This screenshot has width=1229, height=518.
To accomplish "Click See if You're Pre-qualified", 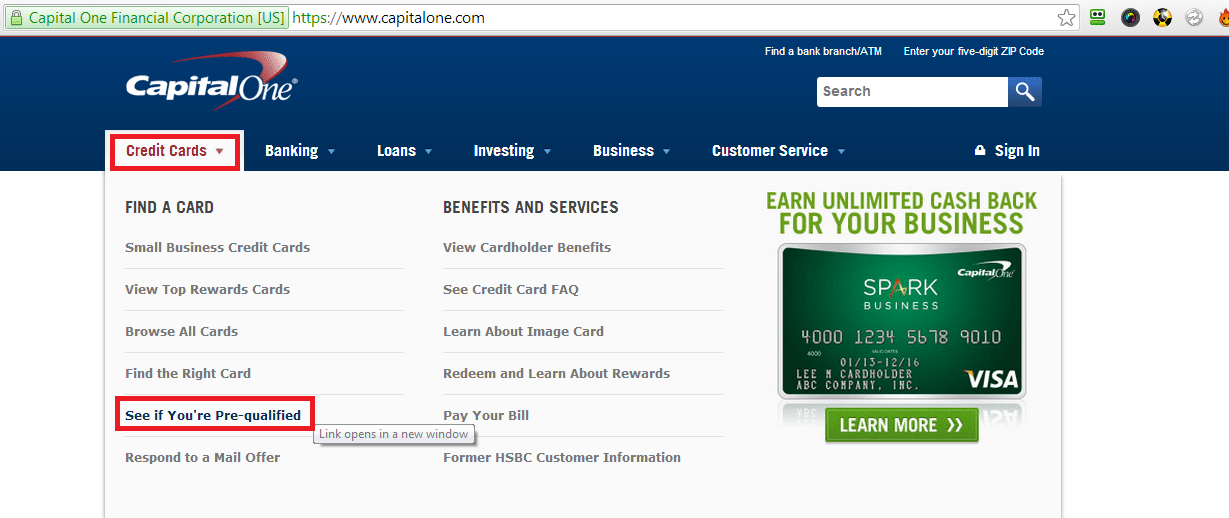I will (213, 415).
